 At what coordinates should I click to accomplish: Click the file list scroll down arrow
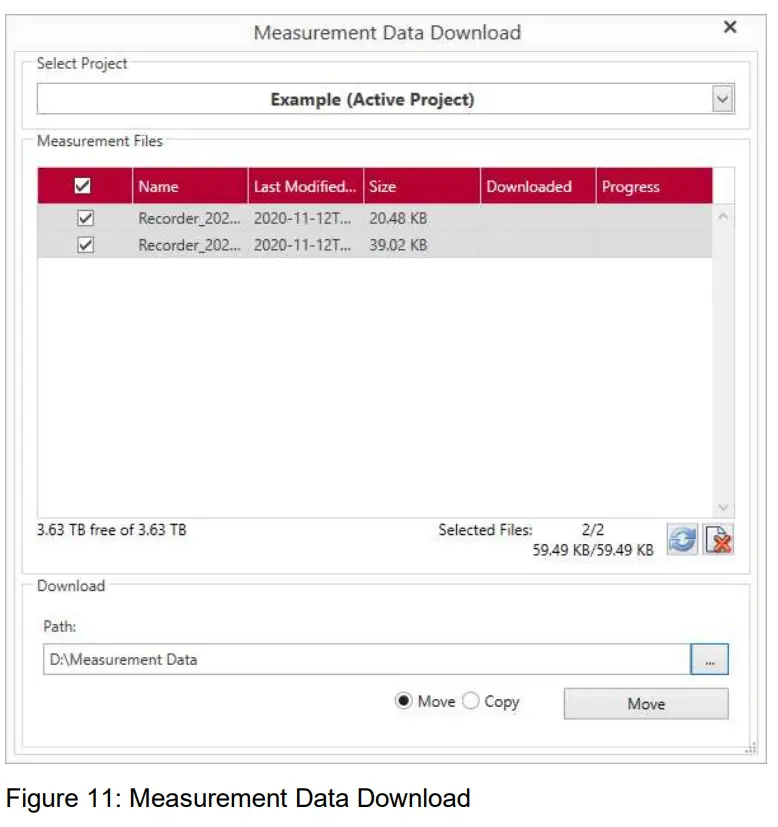(723, 507)
